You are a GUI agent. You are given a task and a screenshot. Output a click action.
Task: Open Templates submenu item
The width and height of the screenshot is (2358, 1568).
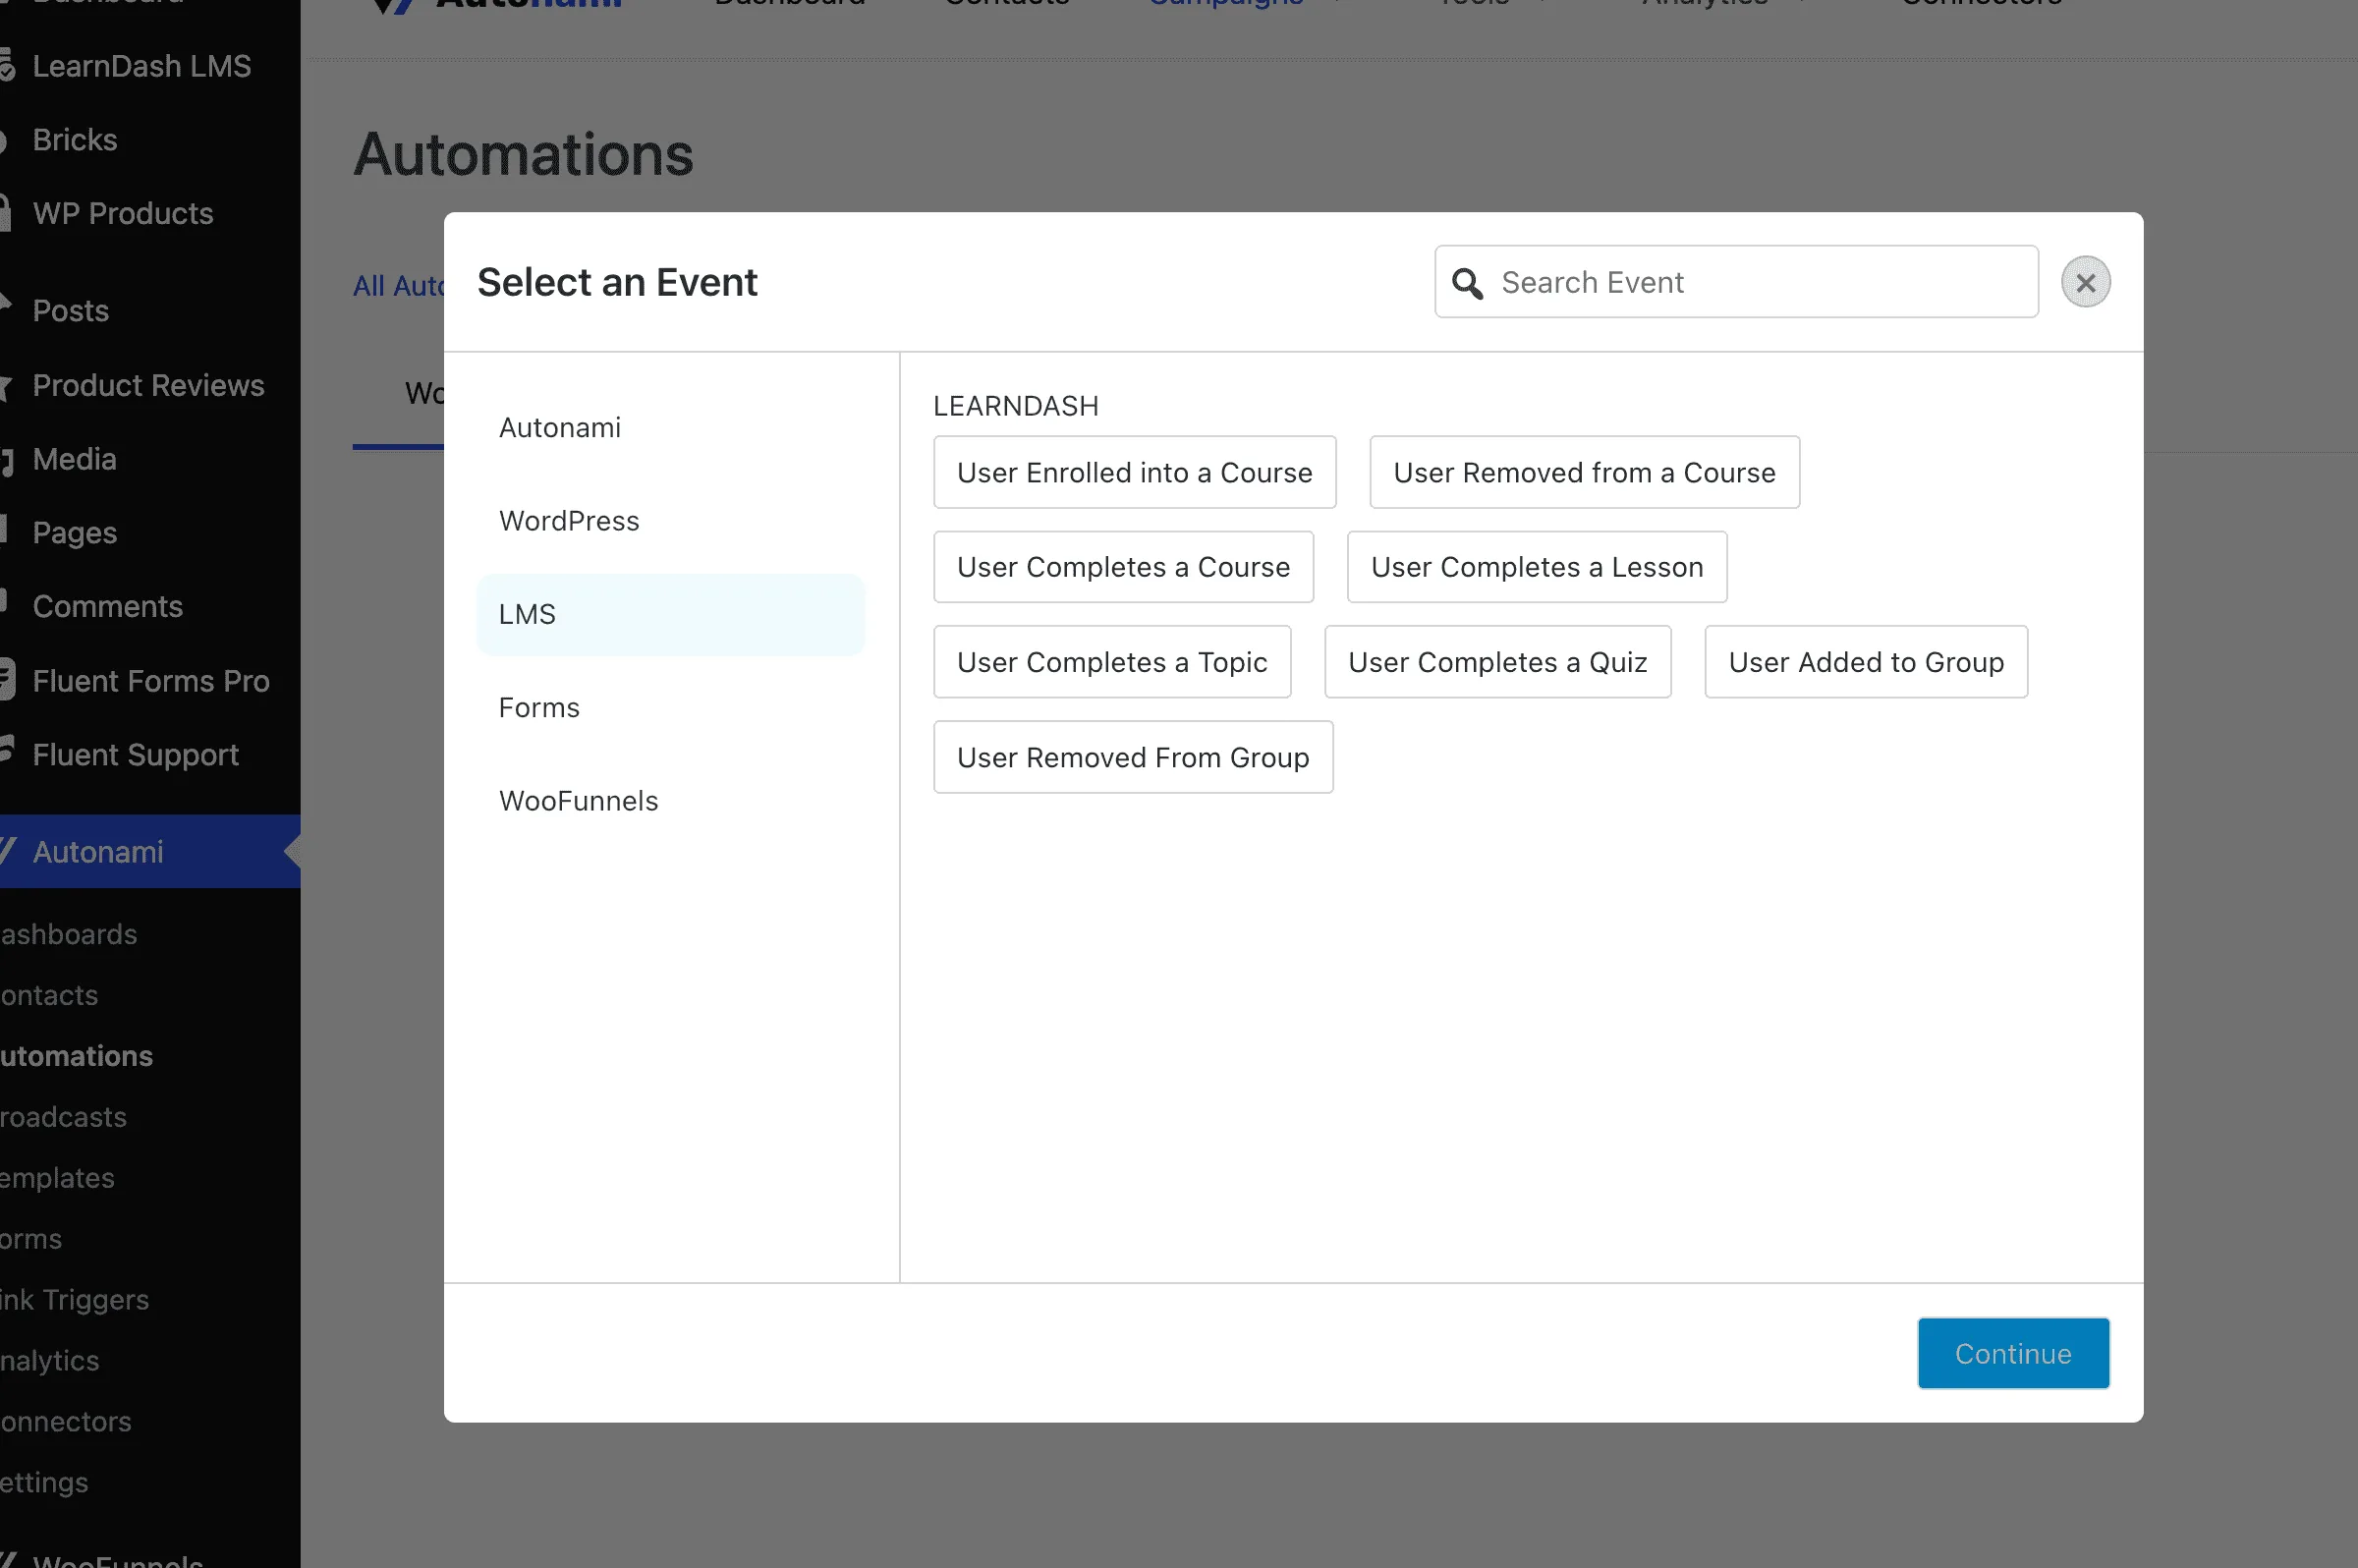(x=57, y=1178)
